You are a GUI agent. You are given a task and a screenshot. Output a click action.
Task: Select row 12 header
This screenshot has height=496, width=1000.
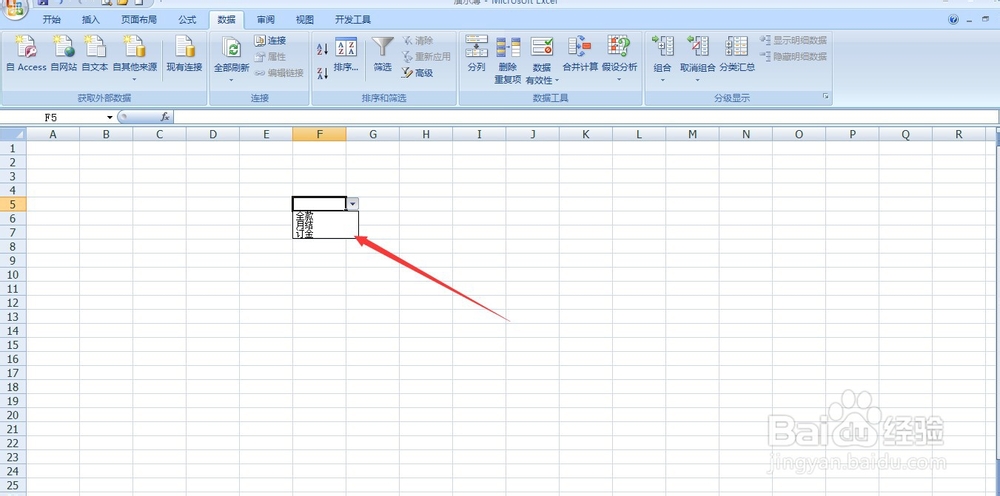pyautogui.click(x=13, y=302)
